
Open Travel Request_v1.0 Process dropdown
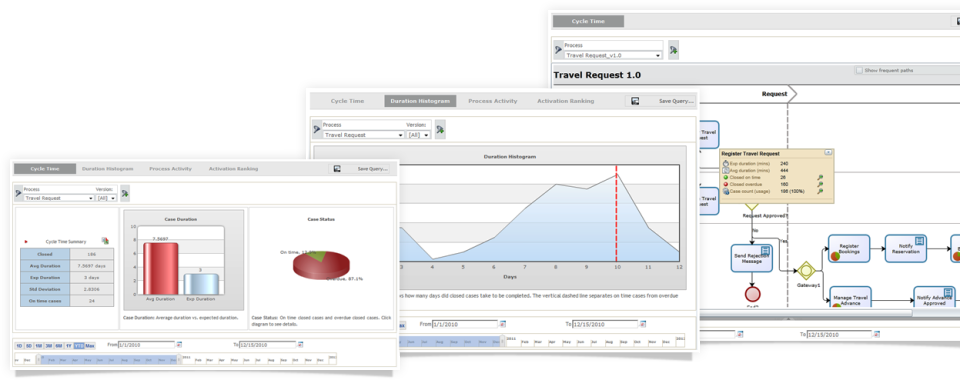click(x=613, y=55)
